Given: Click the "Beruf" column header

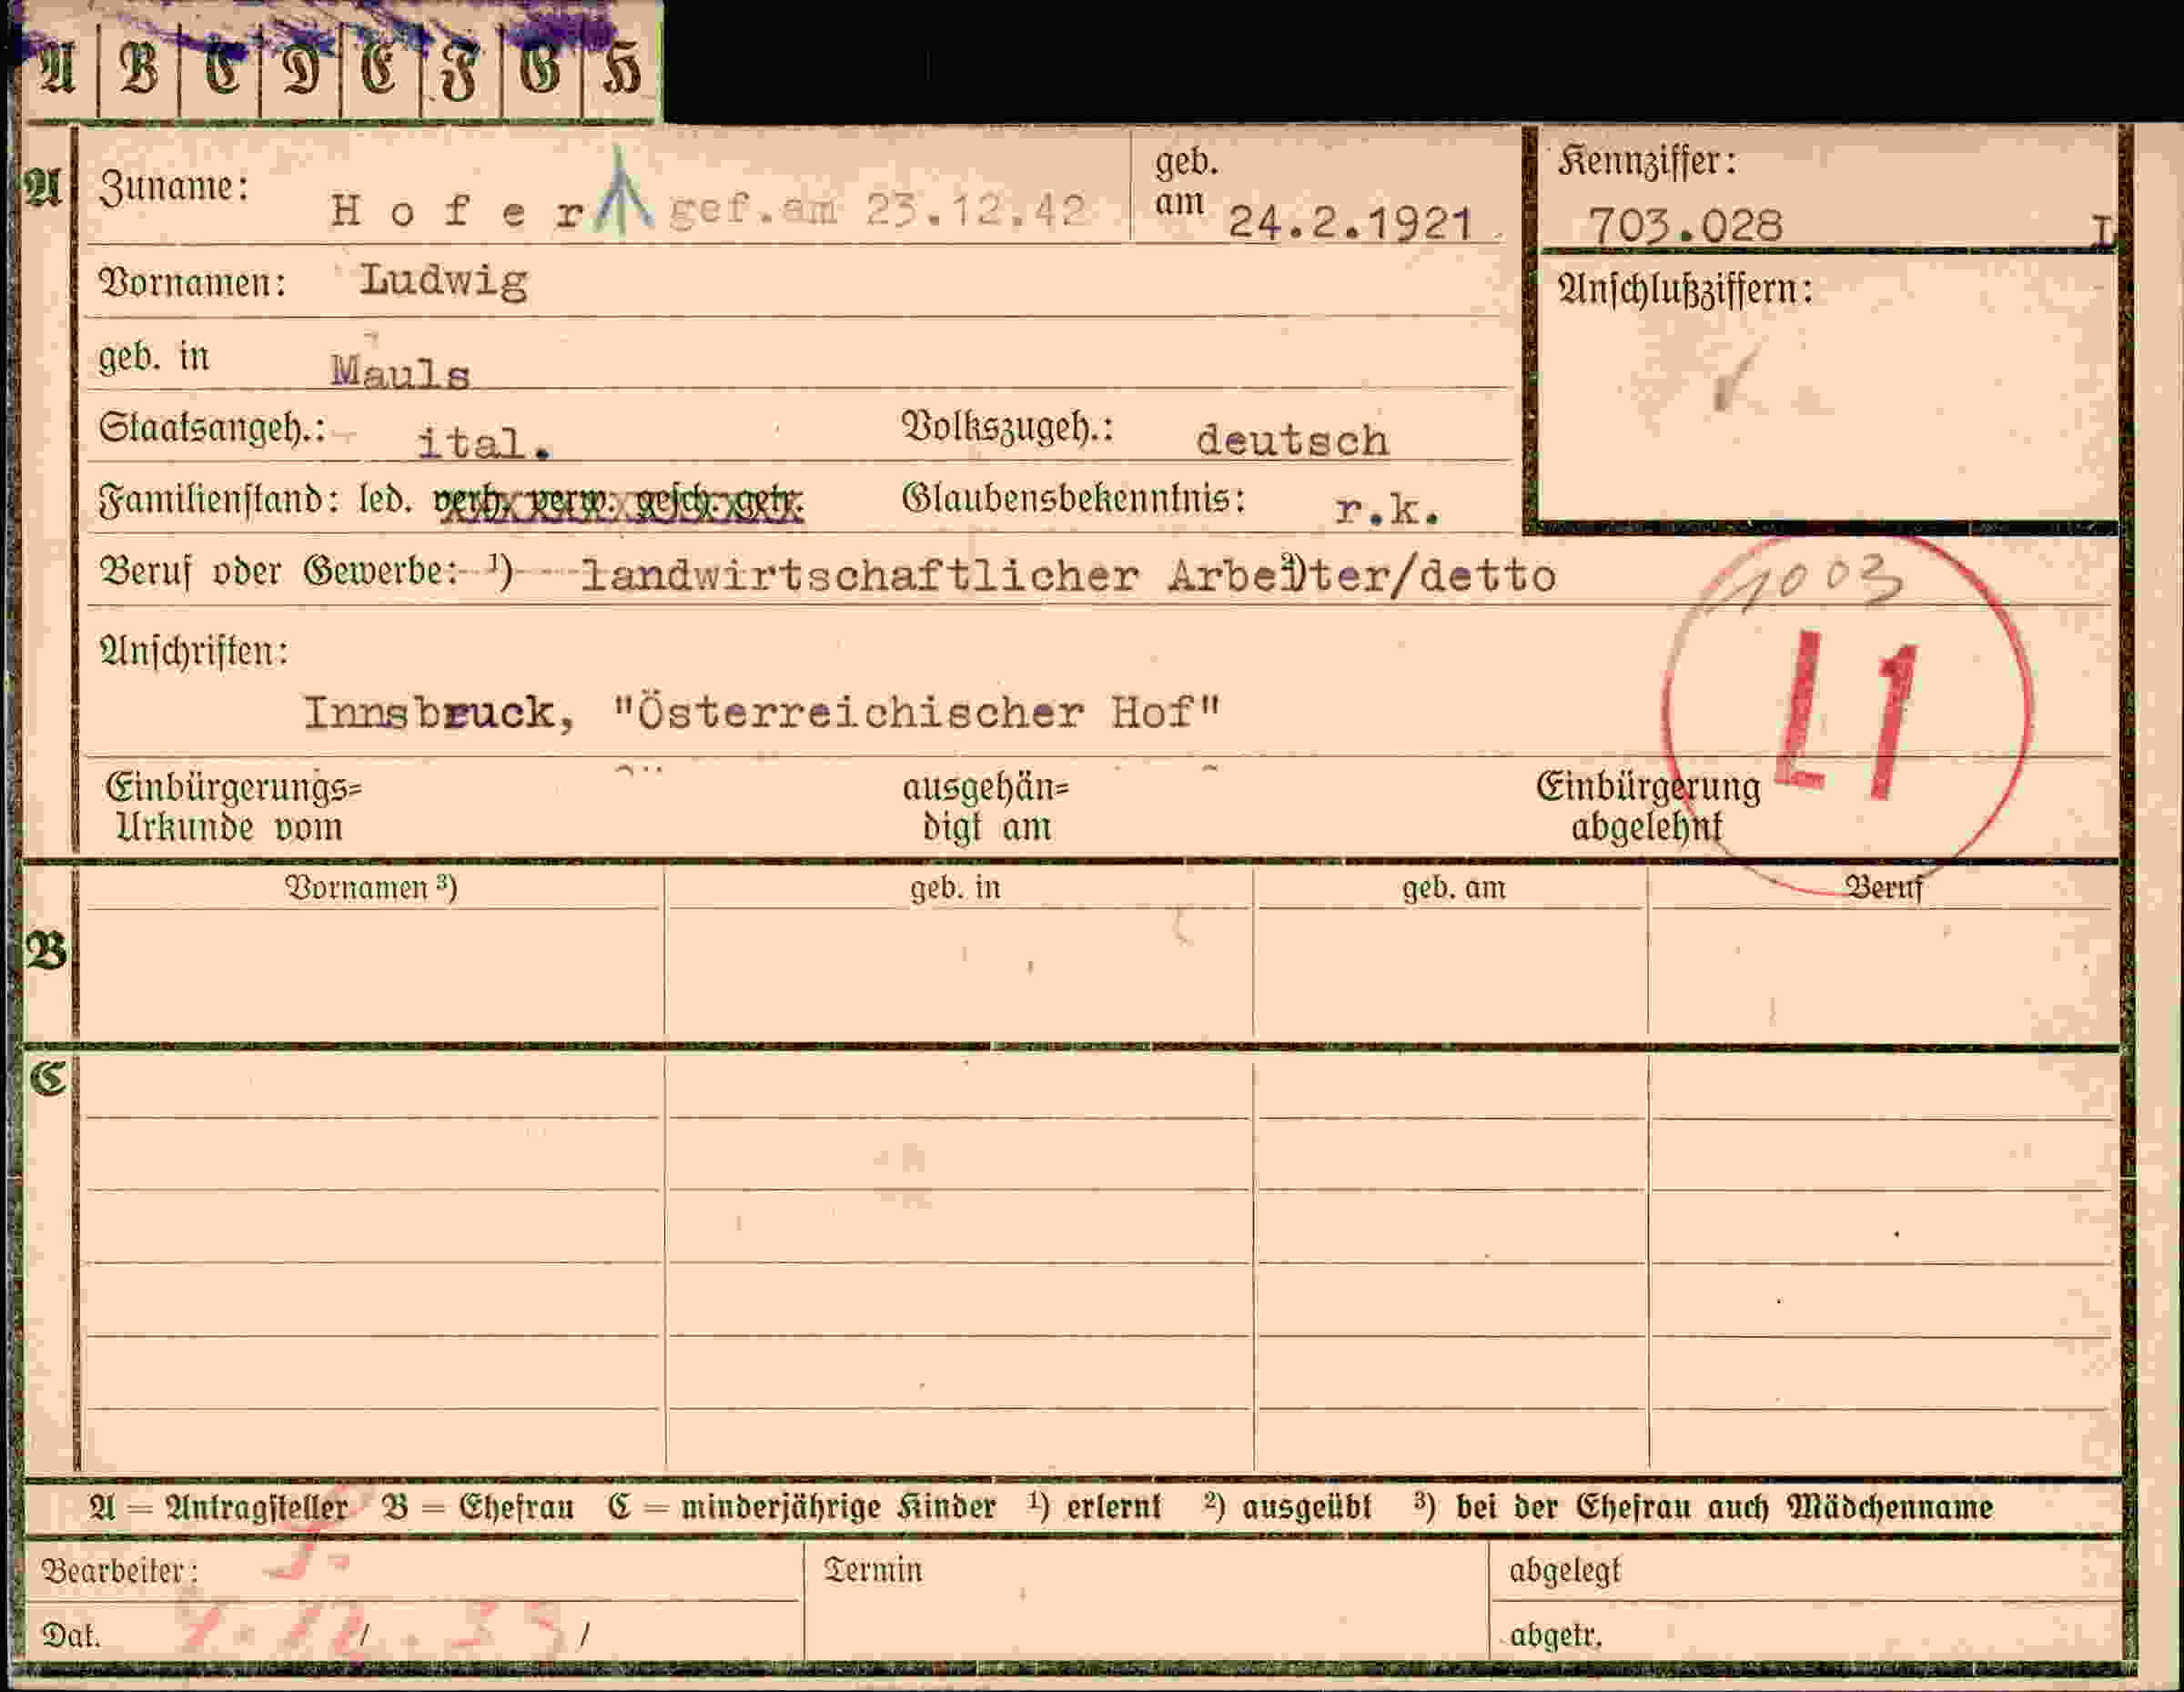Looking at the screenshot, I should pyautogui.click(x=1884, y=888).
